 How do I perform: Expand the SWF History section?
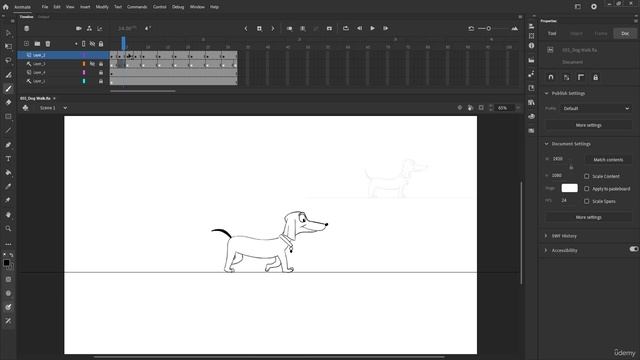tap(546, 236)
